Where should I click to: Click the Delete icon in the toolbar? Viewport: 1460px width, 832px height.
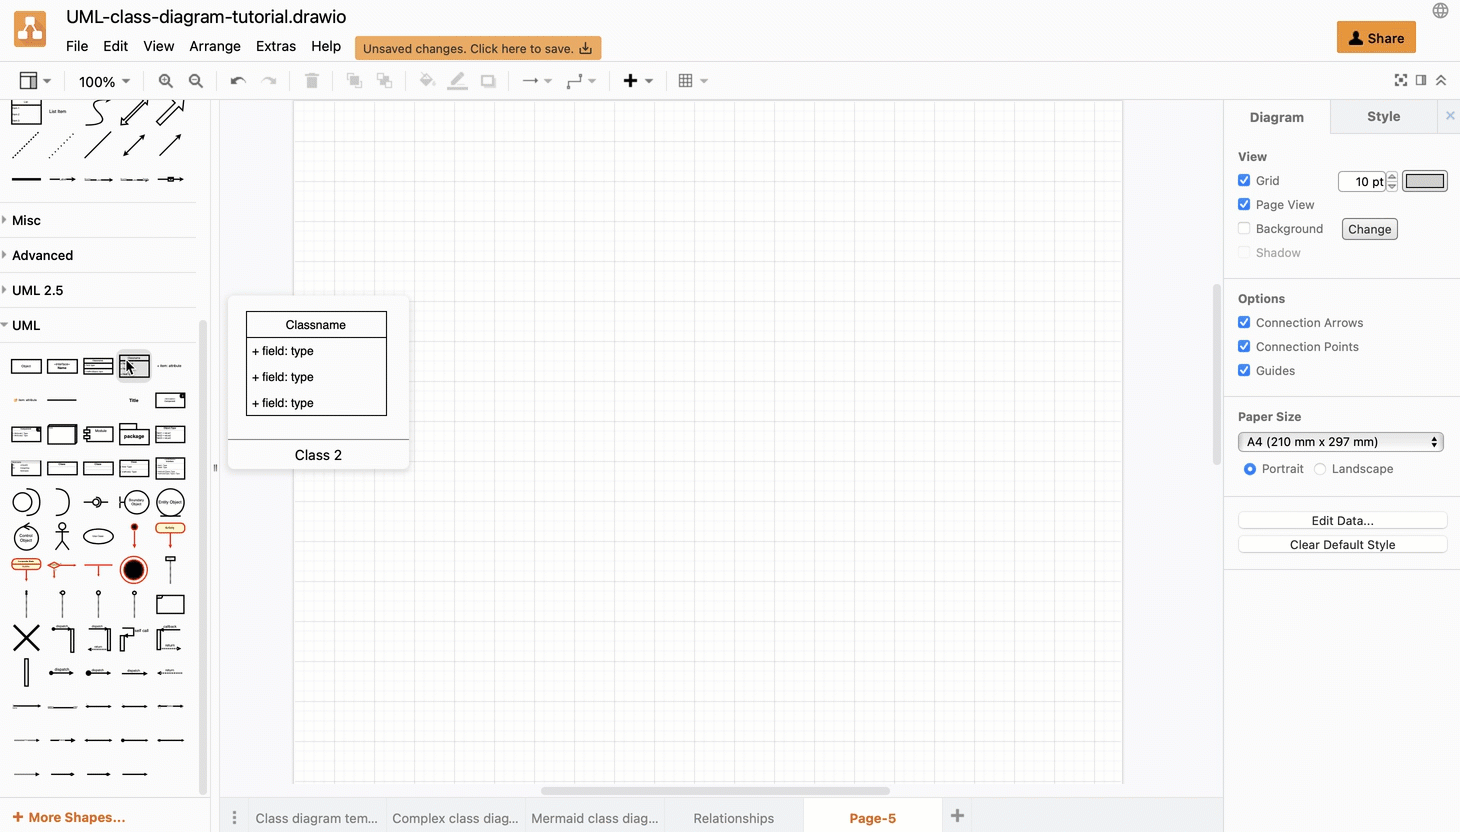311,81
